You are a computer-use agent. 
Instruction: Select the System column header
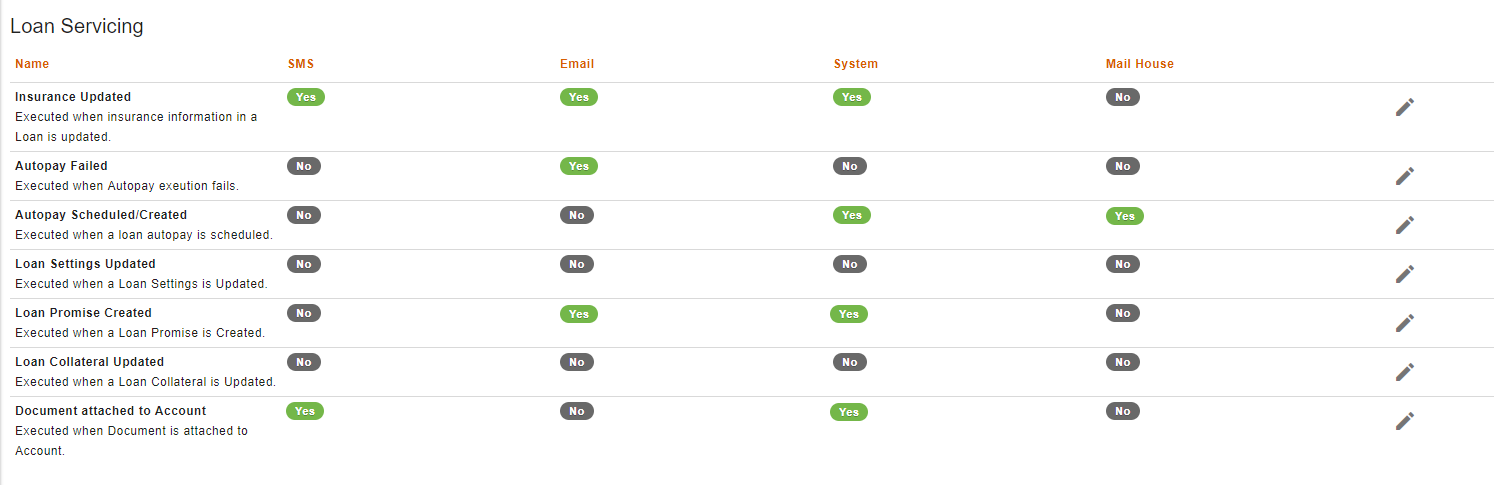(856, 64)
